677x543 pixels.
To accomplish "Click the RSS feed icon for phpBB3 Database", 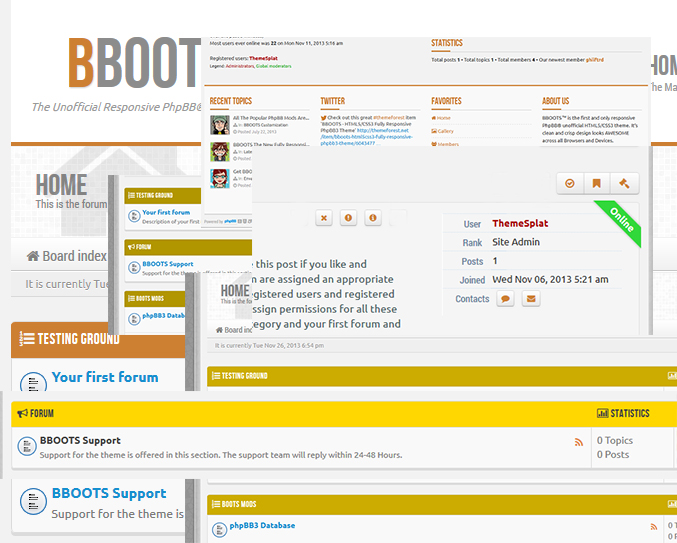I will (654, 527).
